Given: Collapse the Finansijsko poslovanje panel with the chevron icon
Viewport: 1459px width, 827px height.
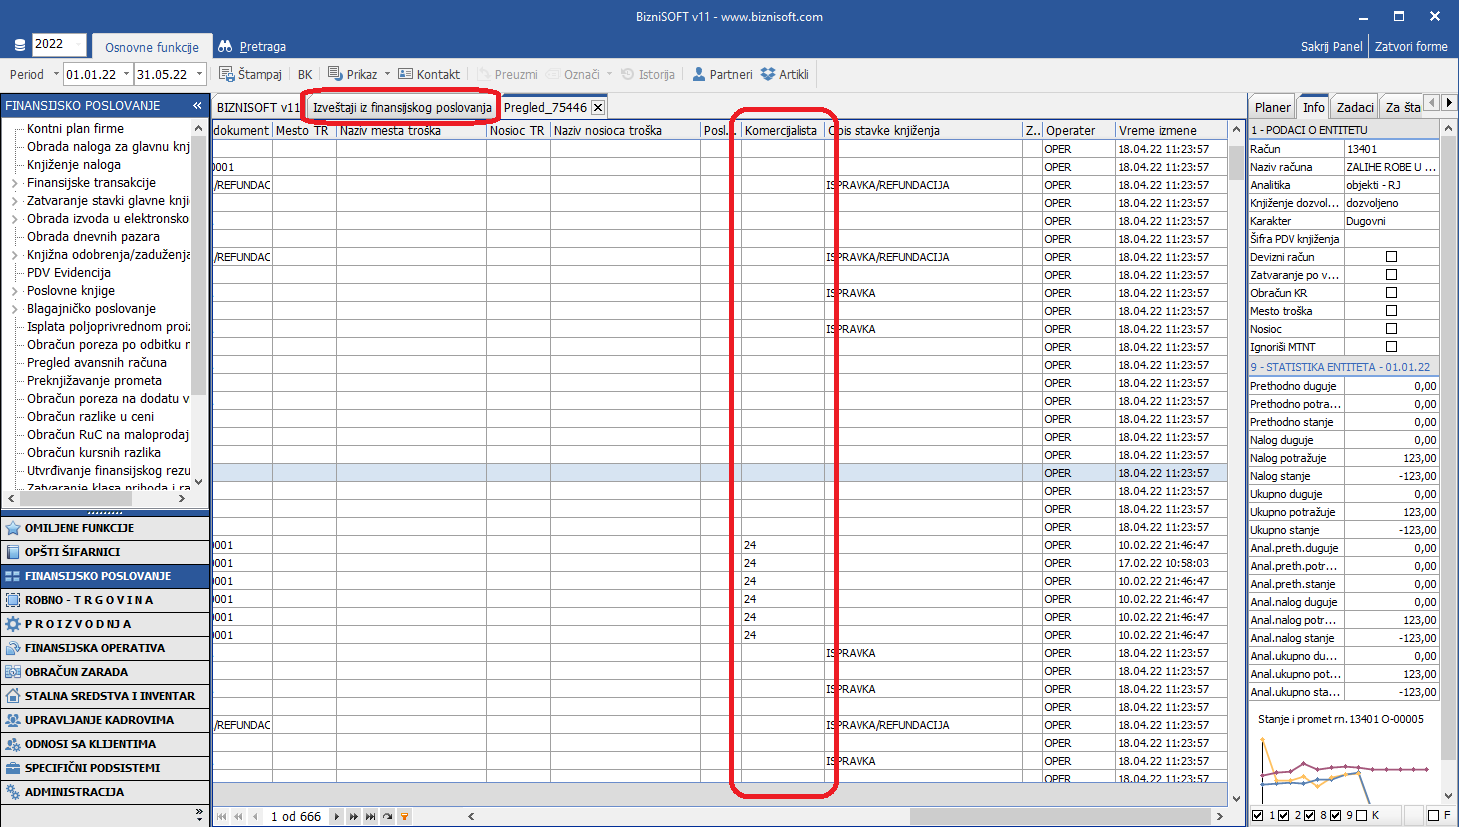Looking at the screenshot, I should pyautogui.click(x=197, y=105).
